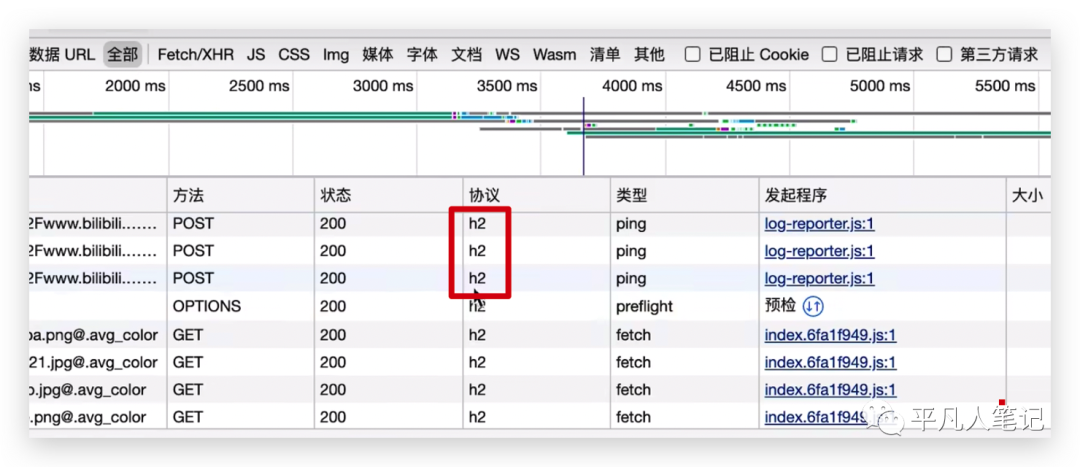Check the 第三方请求 checkbox

(944, 55)
